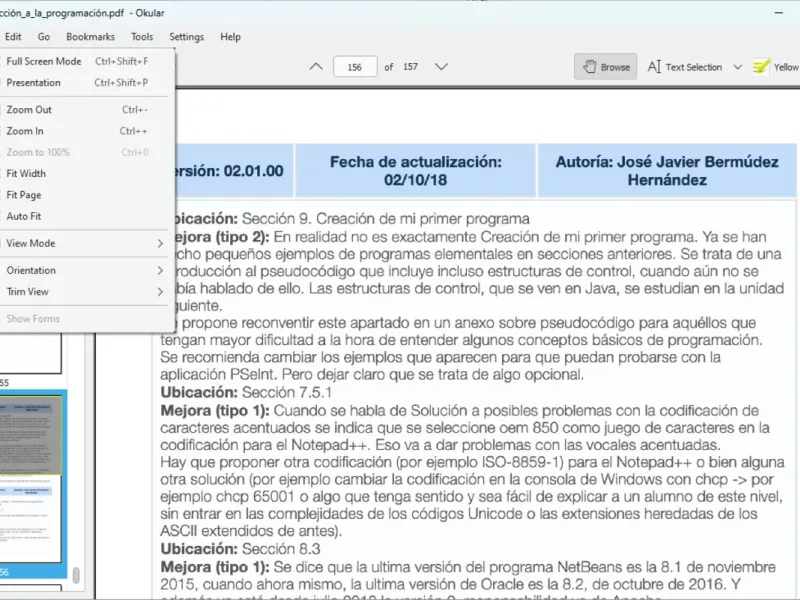
Task: Choose Fit Width option
Action: pyautogui.click(x=84, y=173)
